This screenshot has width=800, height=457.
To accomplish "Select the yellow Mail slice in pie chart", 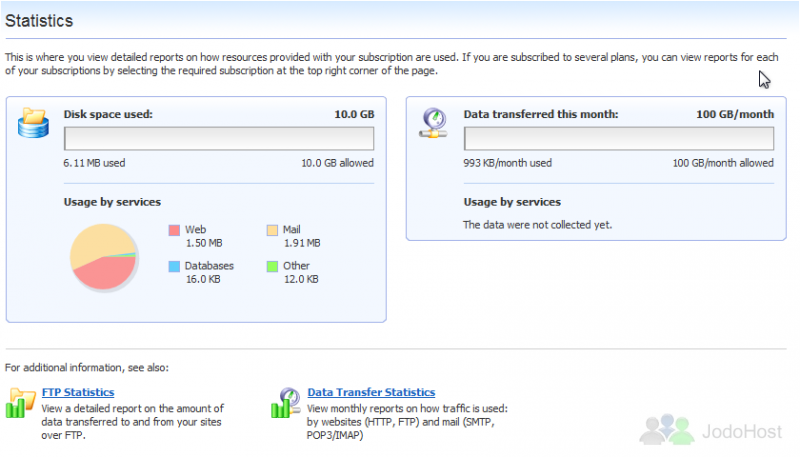I will tap(97, 241).
